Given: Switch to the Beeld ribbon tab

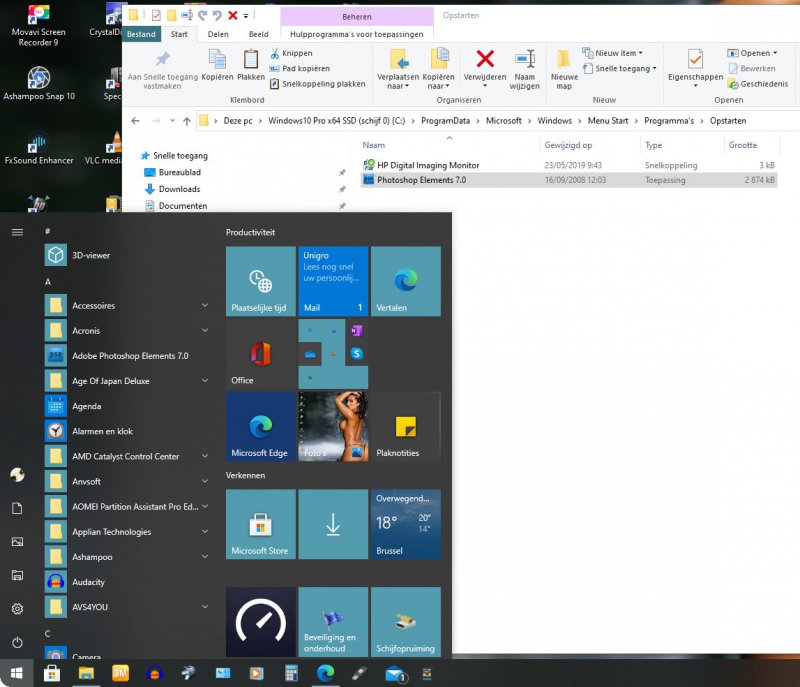Looking at the screenshot, I should point(258,34).
